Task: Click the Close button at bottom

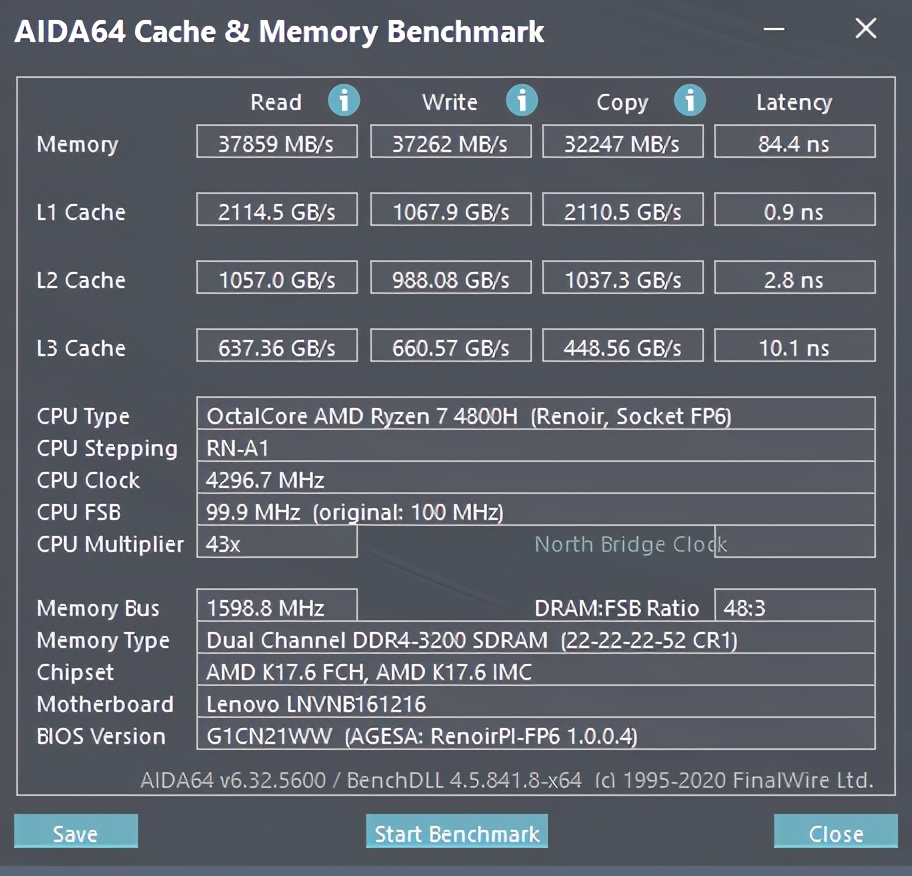Action: point(835,833)
